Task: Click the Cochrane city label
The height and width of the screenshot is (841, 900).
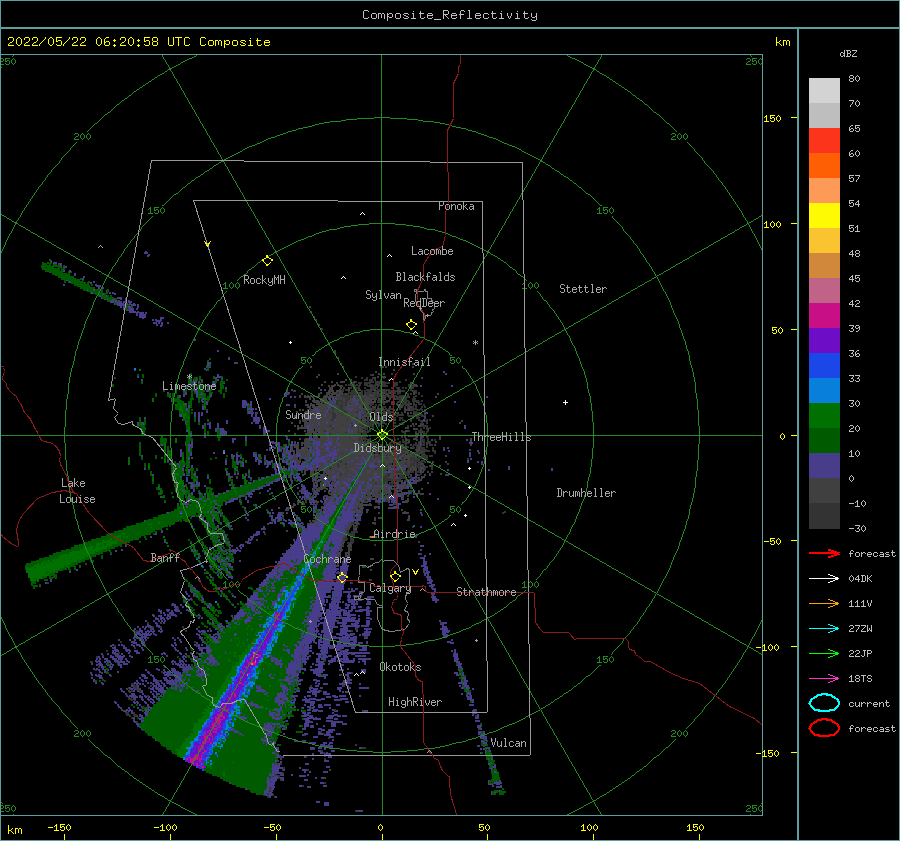Action: point(327,559)
